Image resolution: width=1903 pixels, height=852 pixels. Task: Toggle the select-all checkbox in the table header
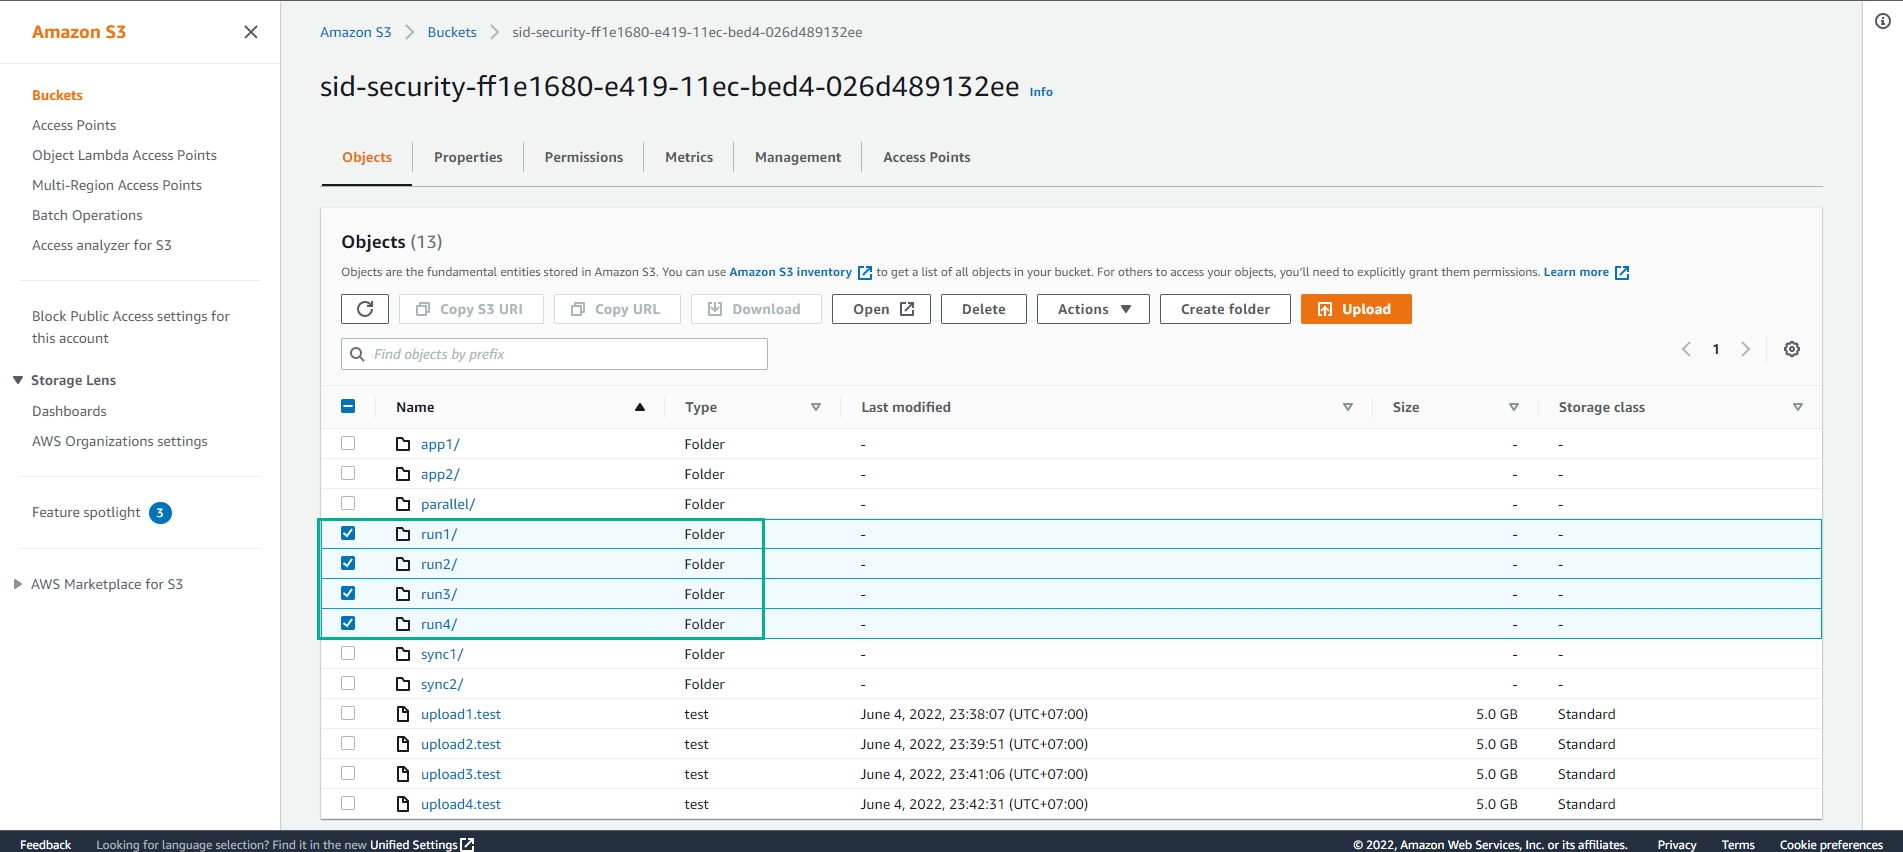[x=348, y=406]
